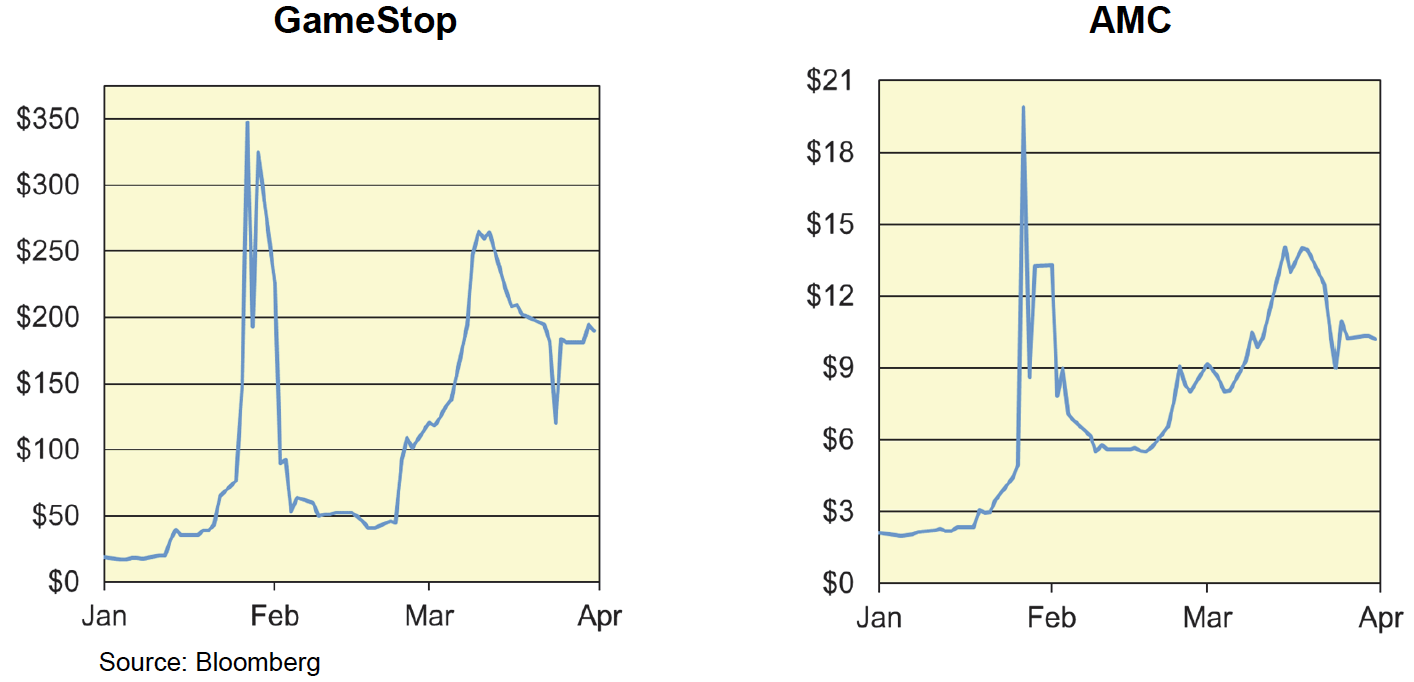Click AMC's highest price spike near $20

pos(1023,107)
